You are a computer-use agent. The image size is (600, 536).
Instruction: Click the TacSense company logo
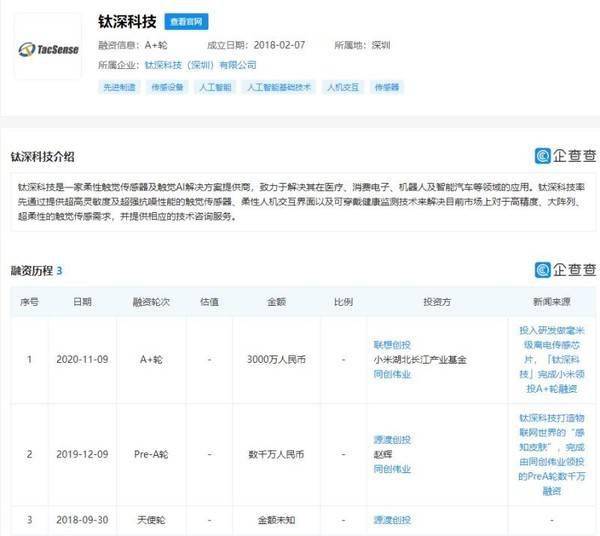(x=48, y=49)
